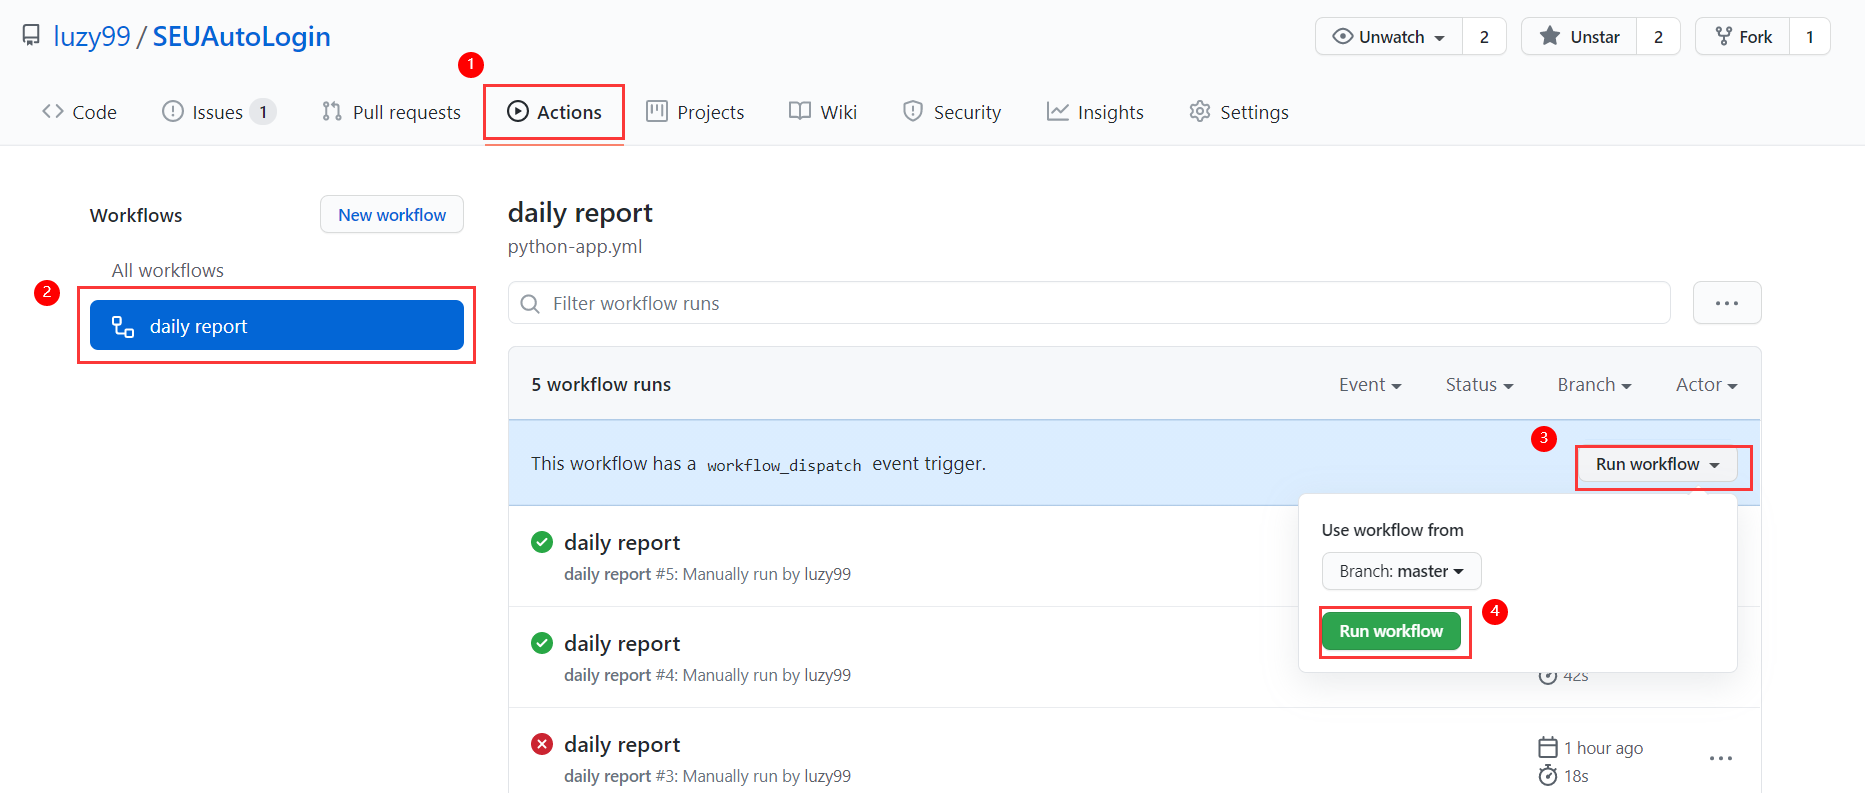Viewport: 1865px width, 793px height.
Task: Click the 'Use workflow from' label
Action: coord(1392,530)
